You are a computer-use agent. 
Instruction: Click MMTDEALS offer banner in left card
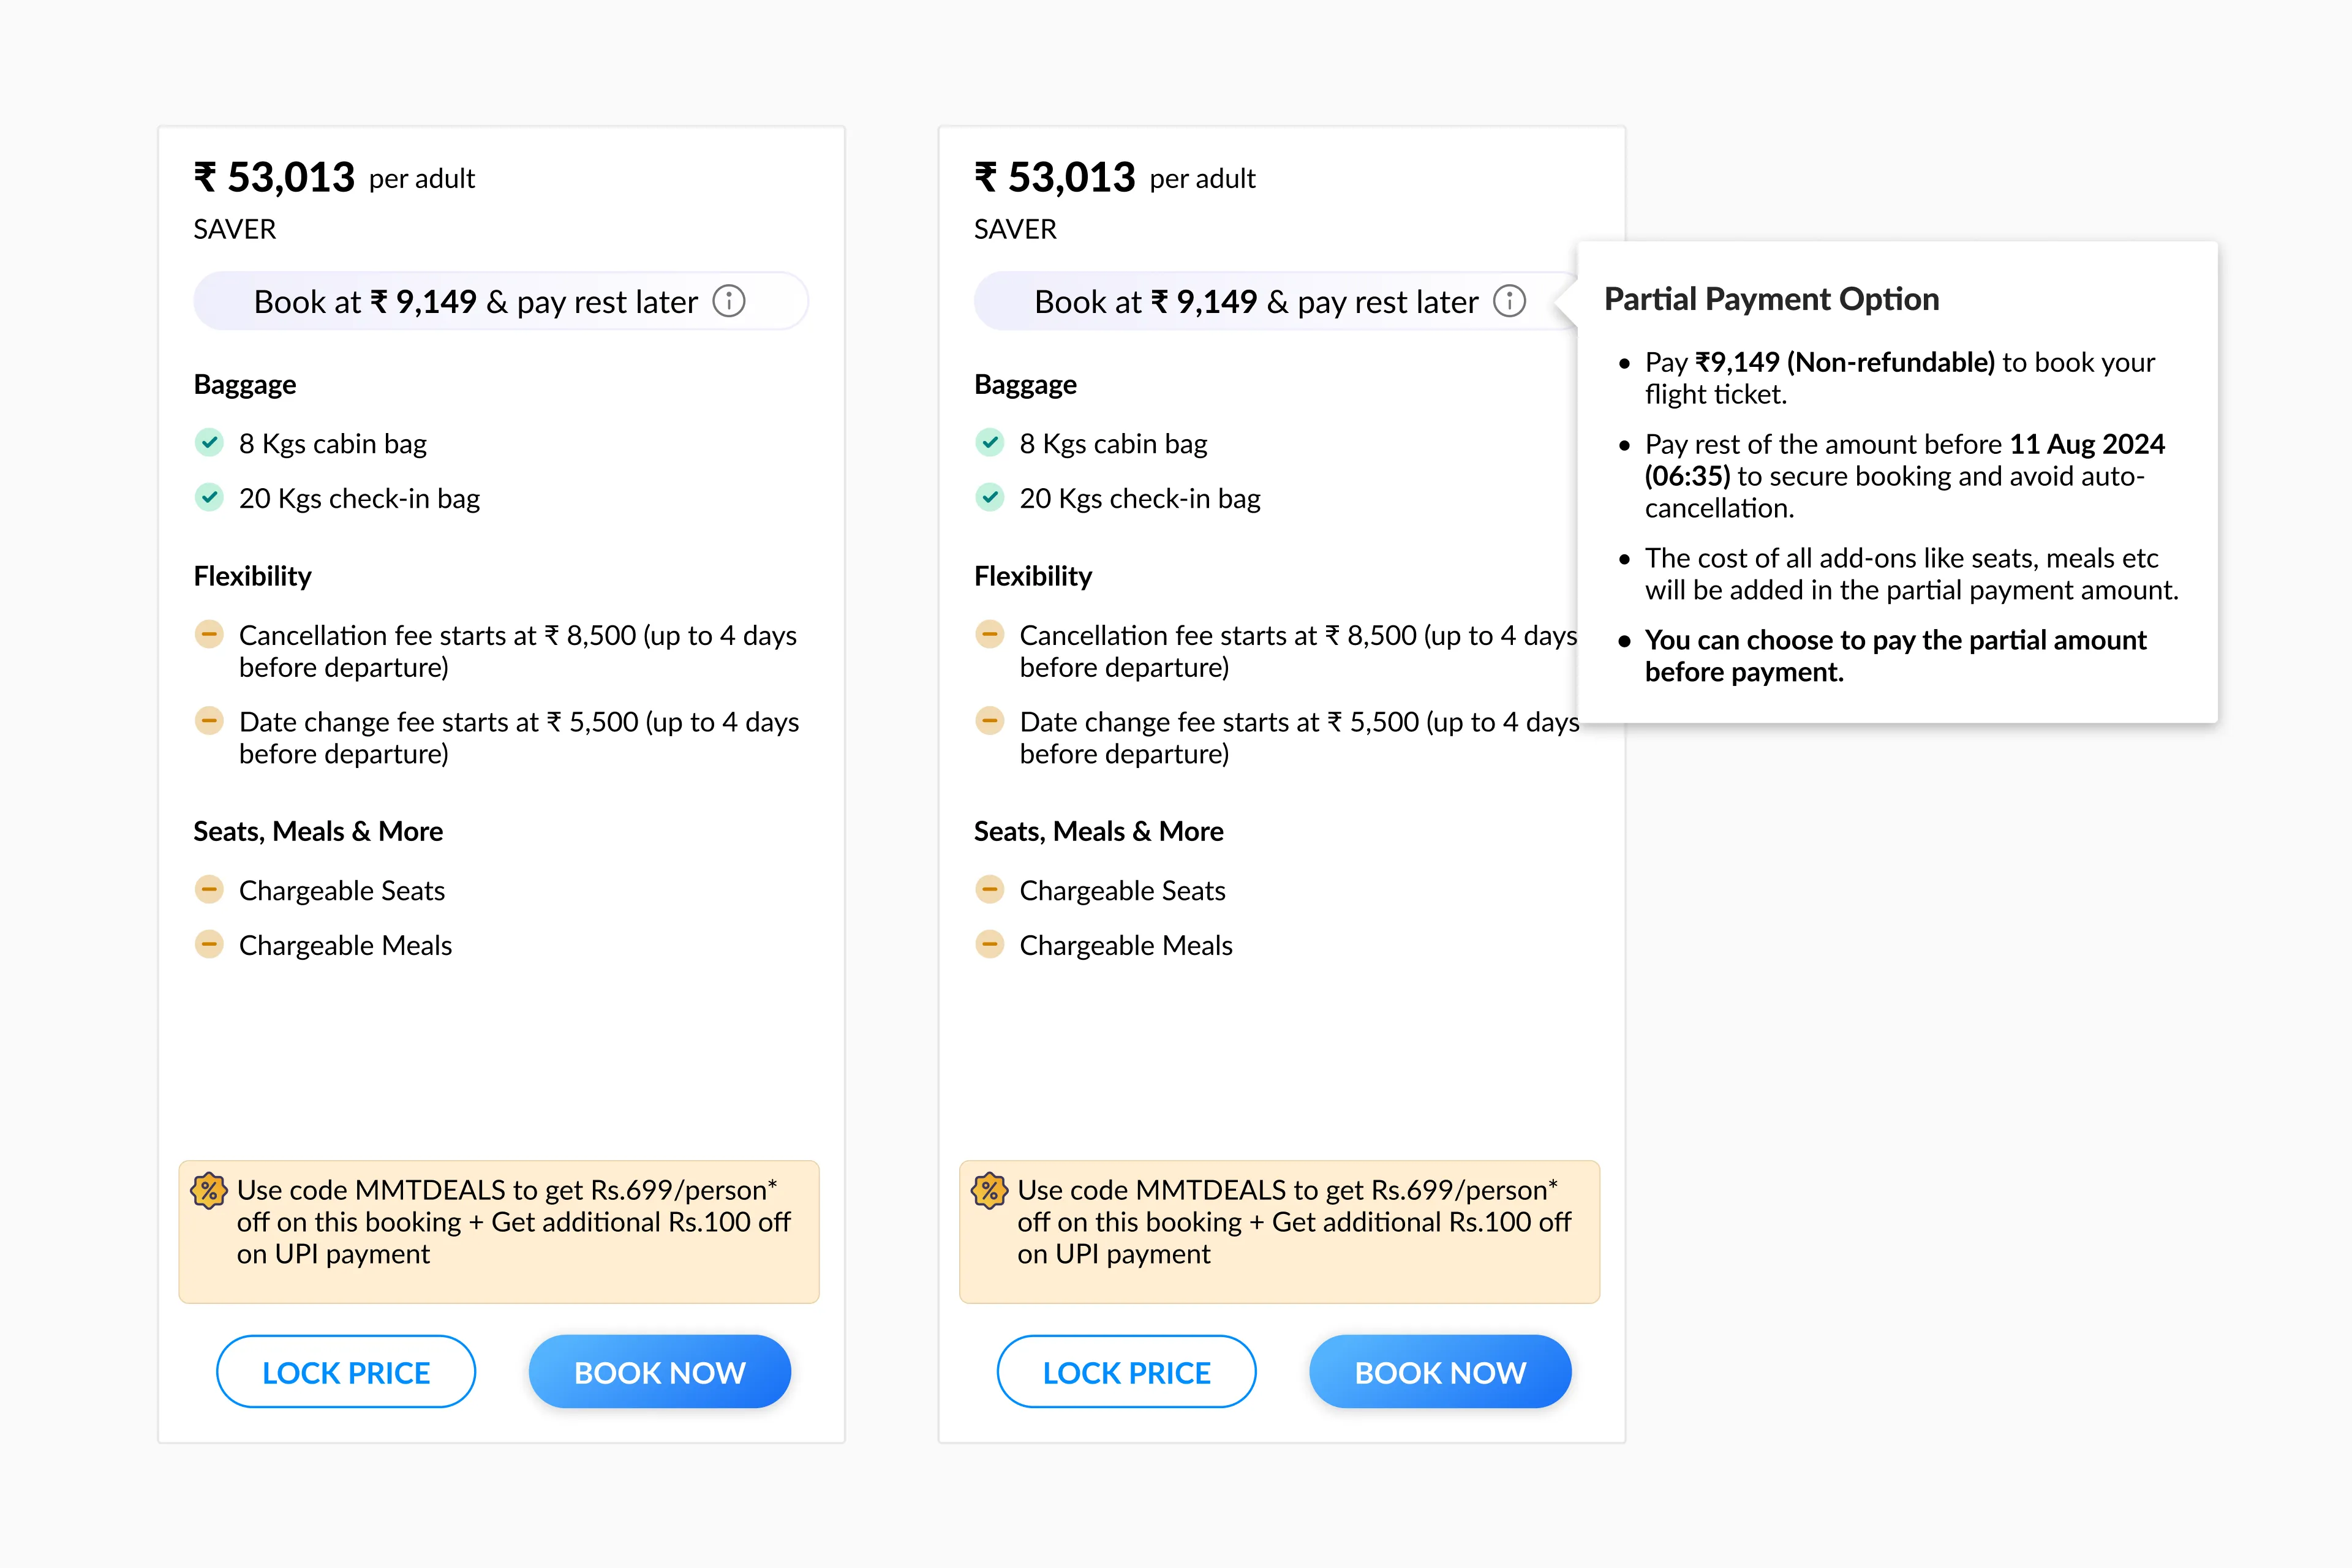coord(499,1232)
